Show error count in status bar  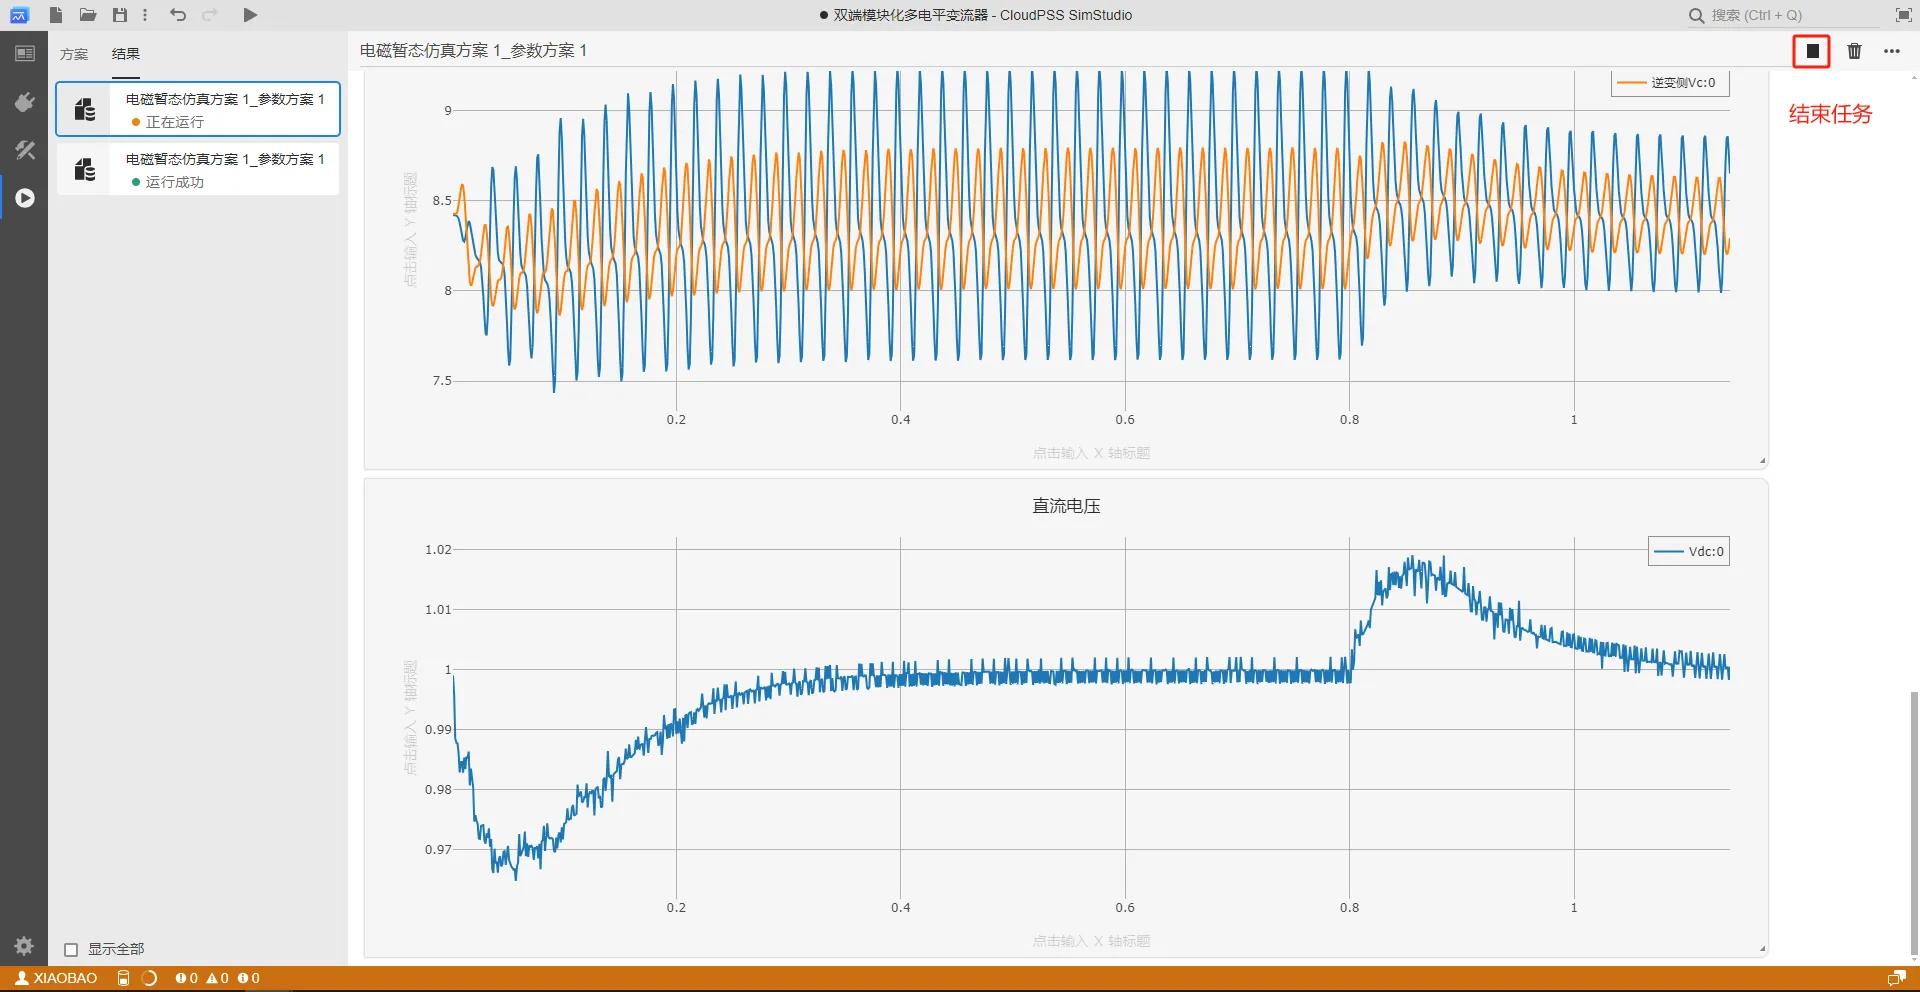pos(186,979)
